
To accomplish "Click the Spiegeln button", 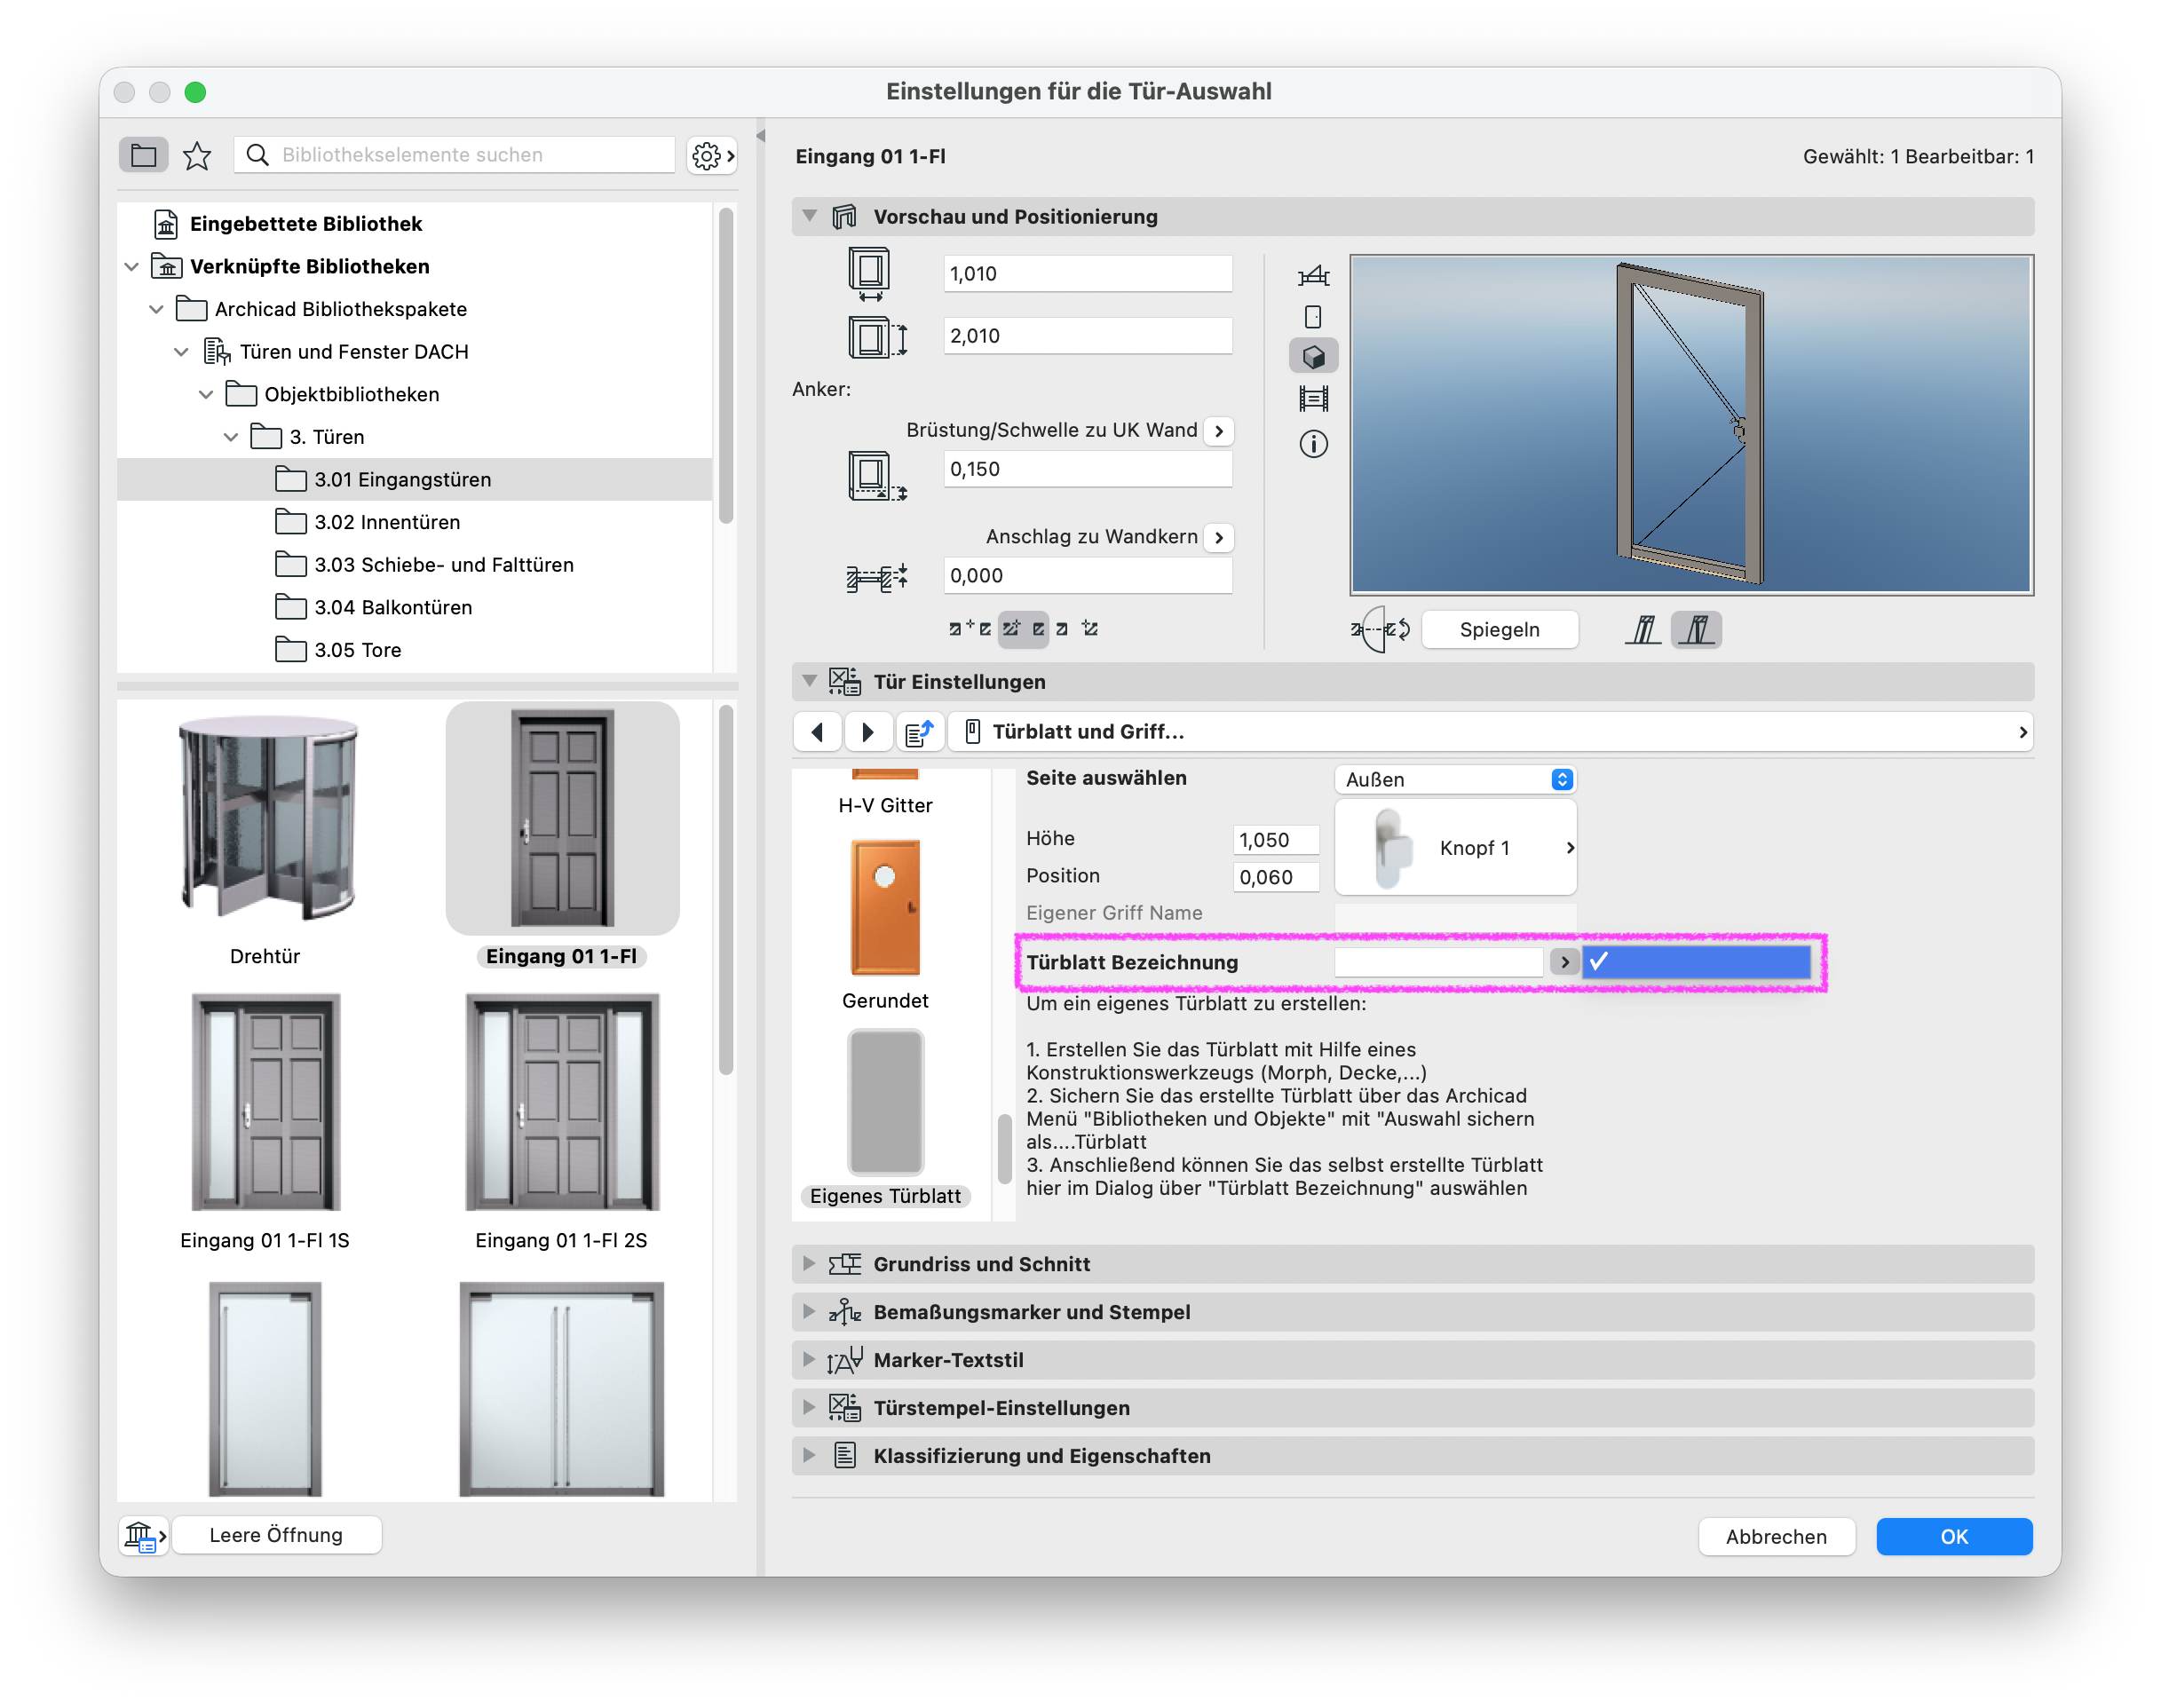I will [x=1499, y=630].
